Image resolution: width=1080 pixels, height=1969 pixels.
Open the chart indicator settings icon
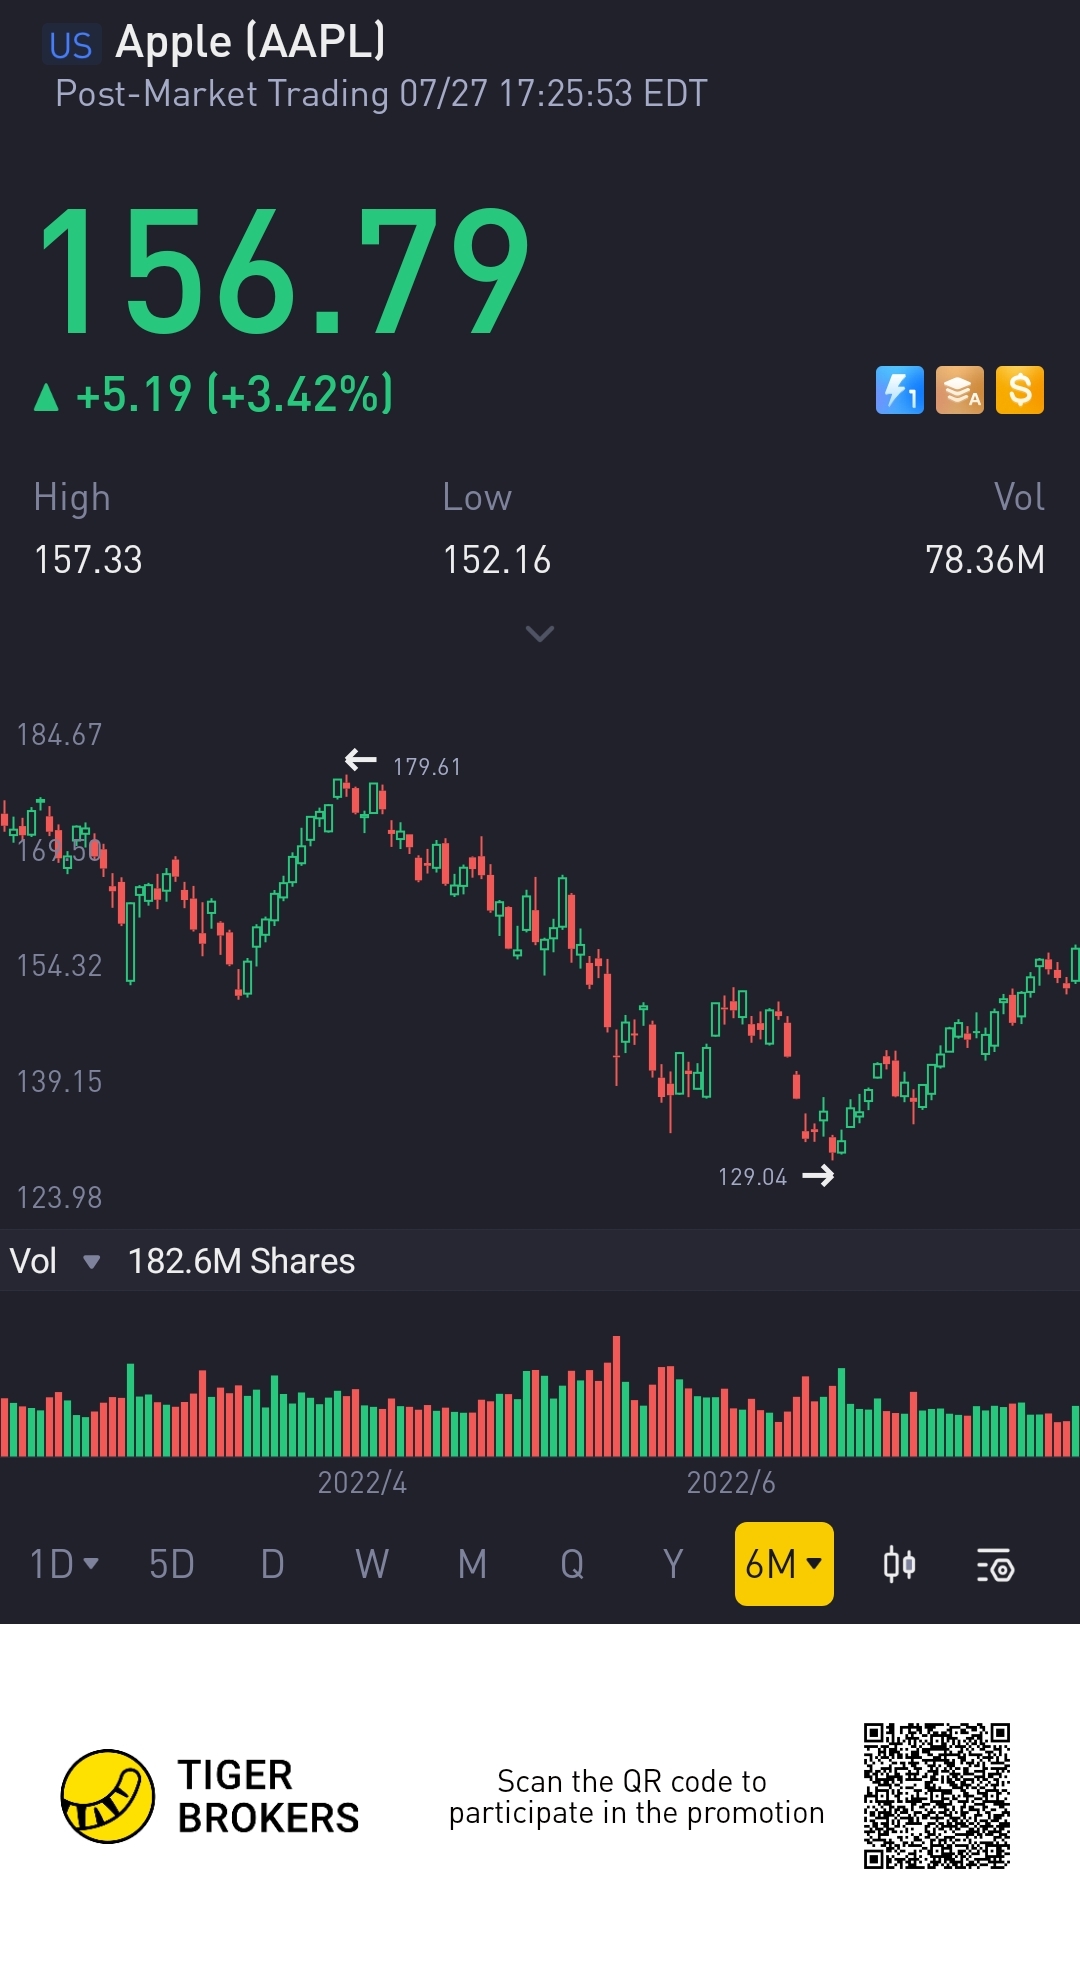[x=995, y=1565]
